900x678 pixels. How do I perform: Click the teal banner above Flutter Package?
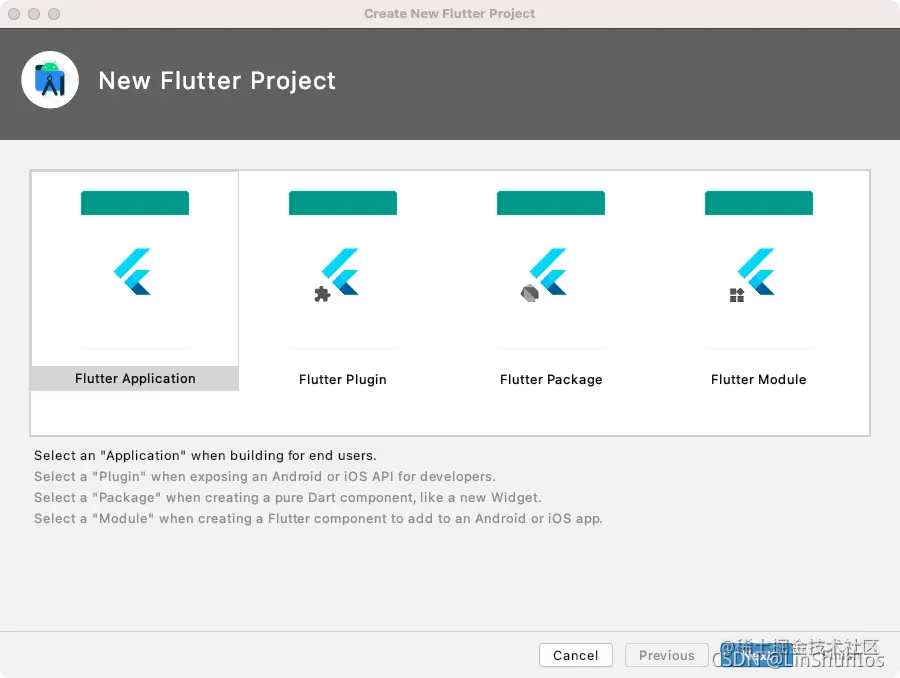(x=551, y=203)
